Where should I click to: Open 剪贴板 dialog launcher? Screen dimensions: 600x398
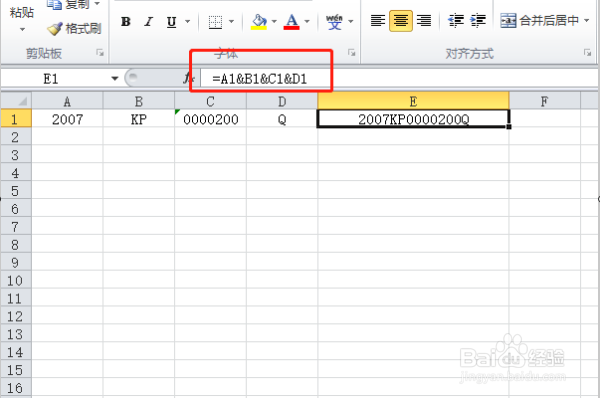click(100, 53)
